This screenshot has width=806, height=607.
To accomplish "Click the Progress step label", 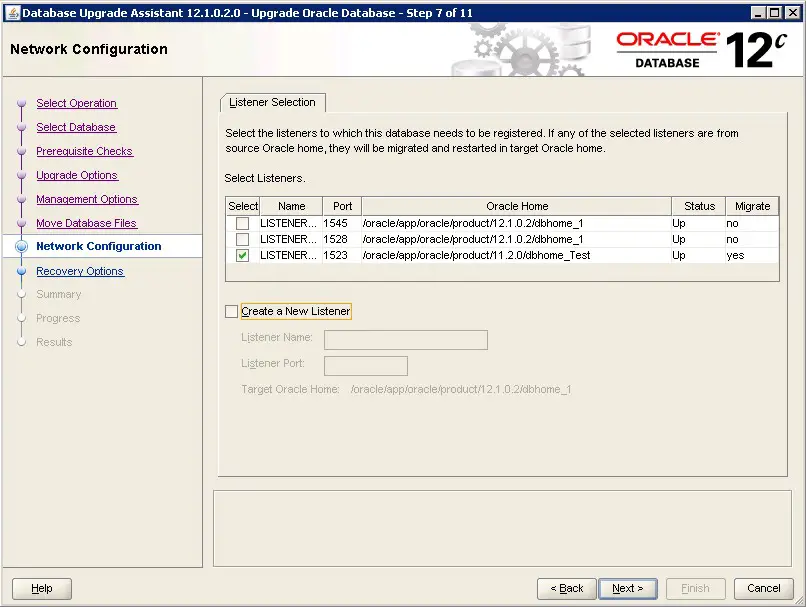I will [x=58, y=318].
